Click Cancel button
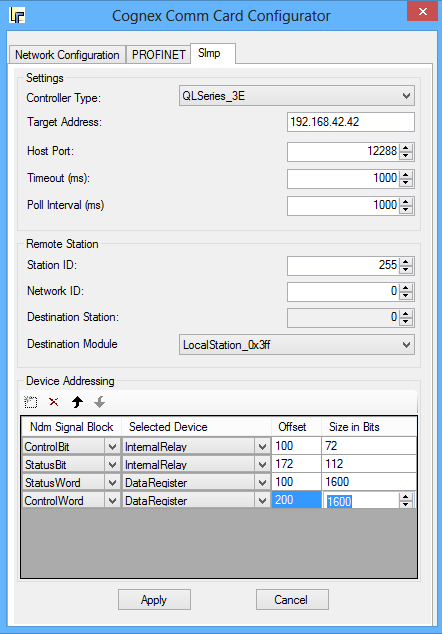 point(292,600)
